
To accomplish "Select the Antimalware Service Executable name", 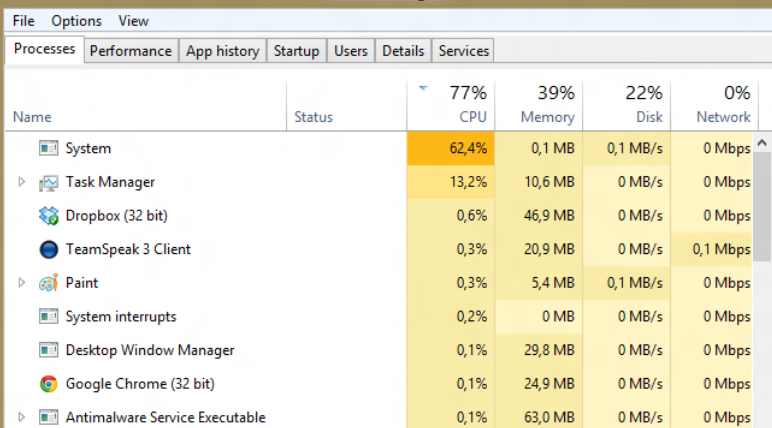I will pos(165,417).
